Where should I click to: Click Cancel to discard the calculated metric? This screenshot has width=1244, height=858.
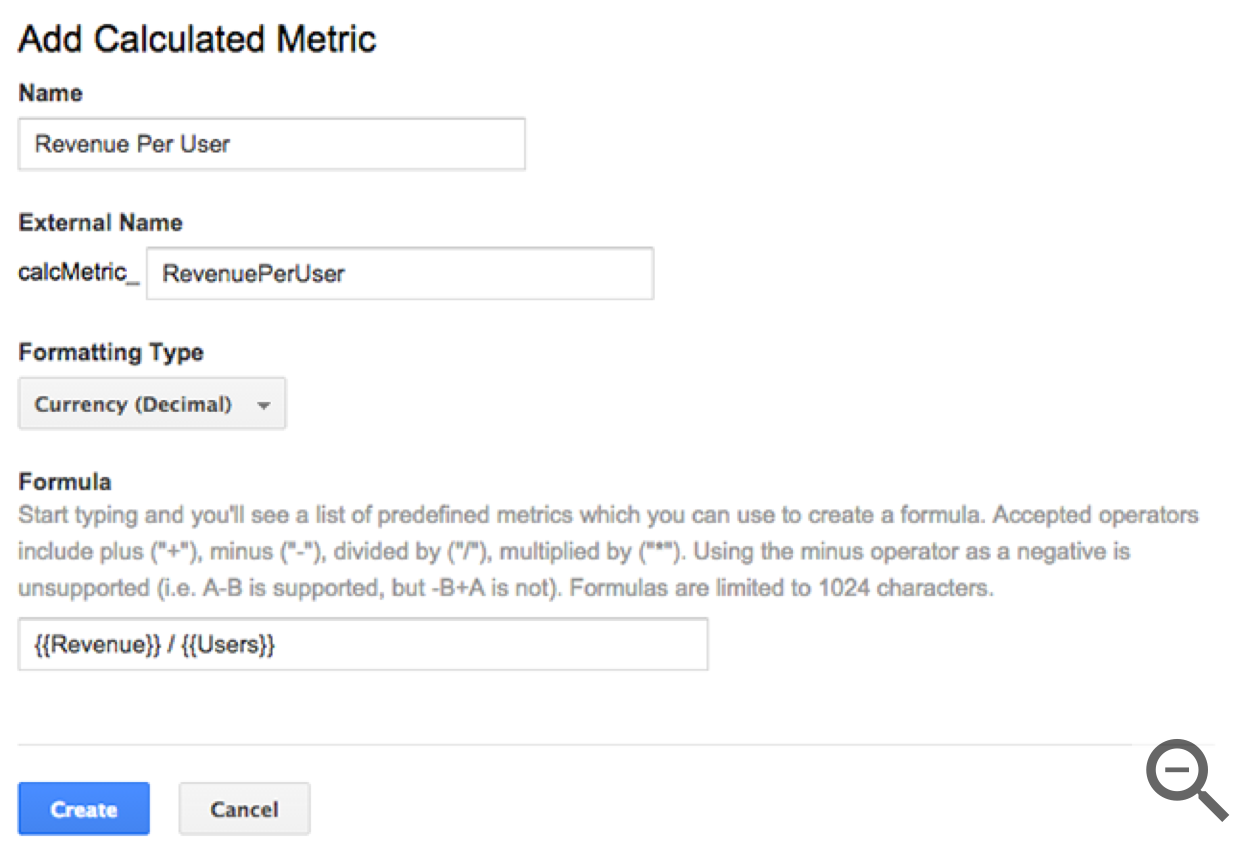click(x=244, y=808)
